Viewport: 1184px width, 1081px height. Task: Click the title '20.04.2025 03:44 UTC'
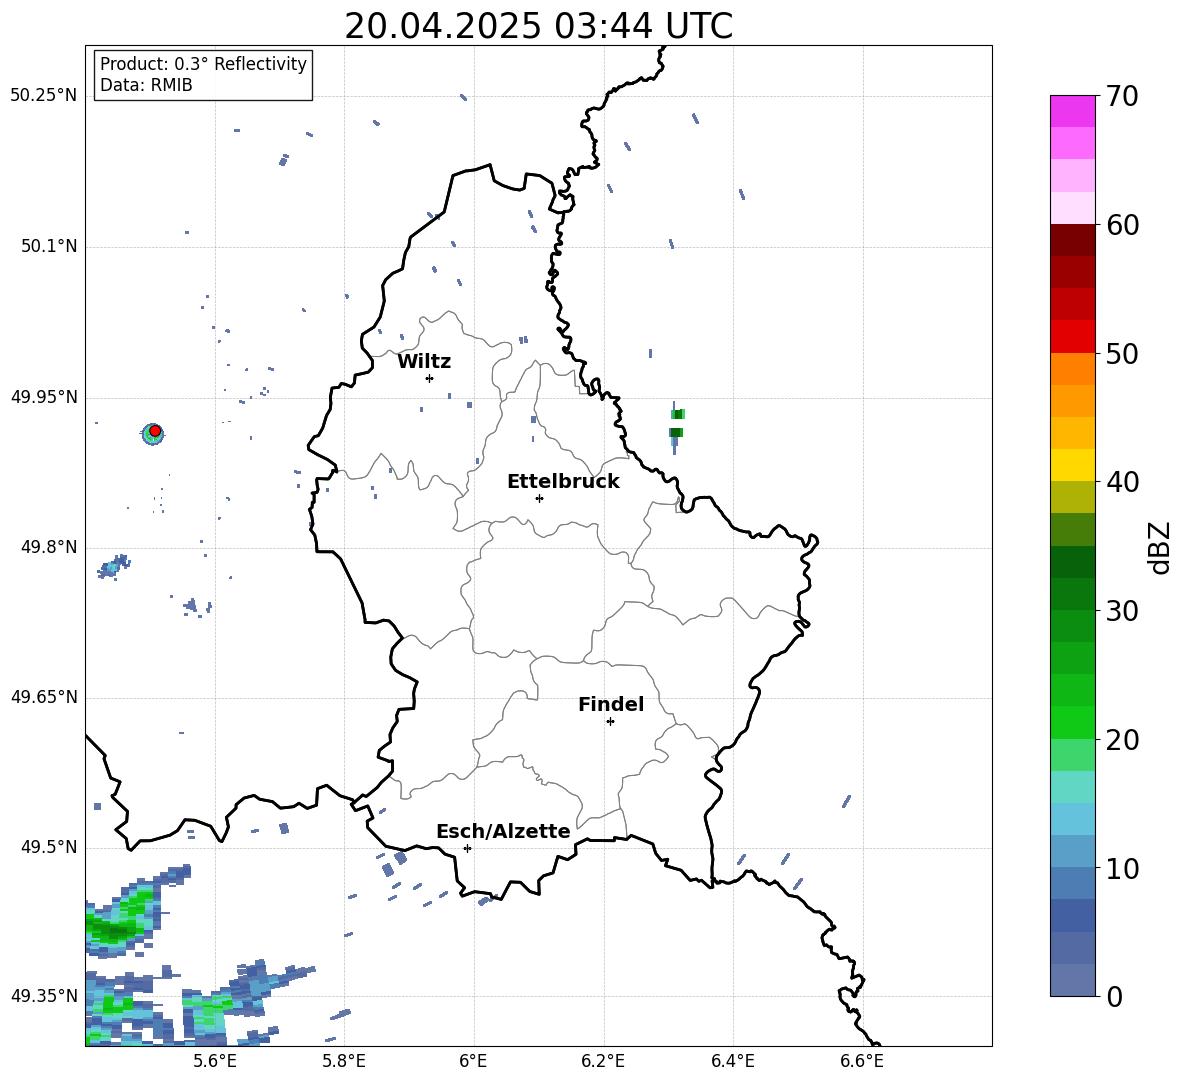tap(538, 26)
